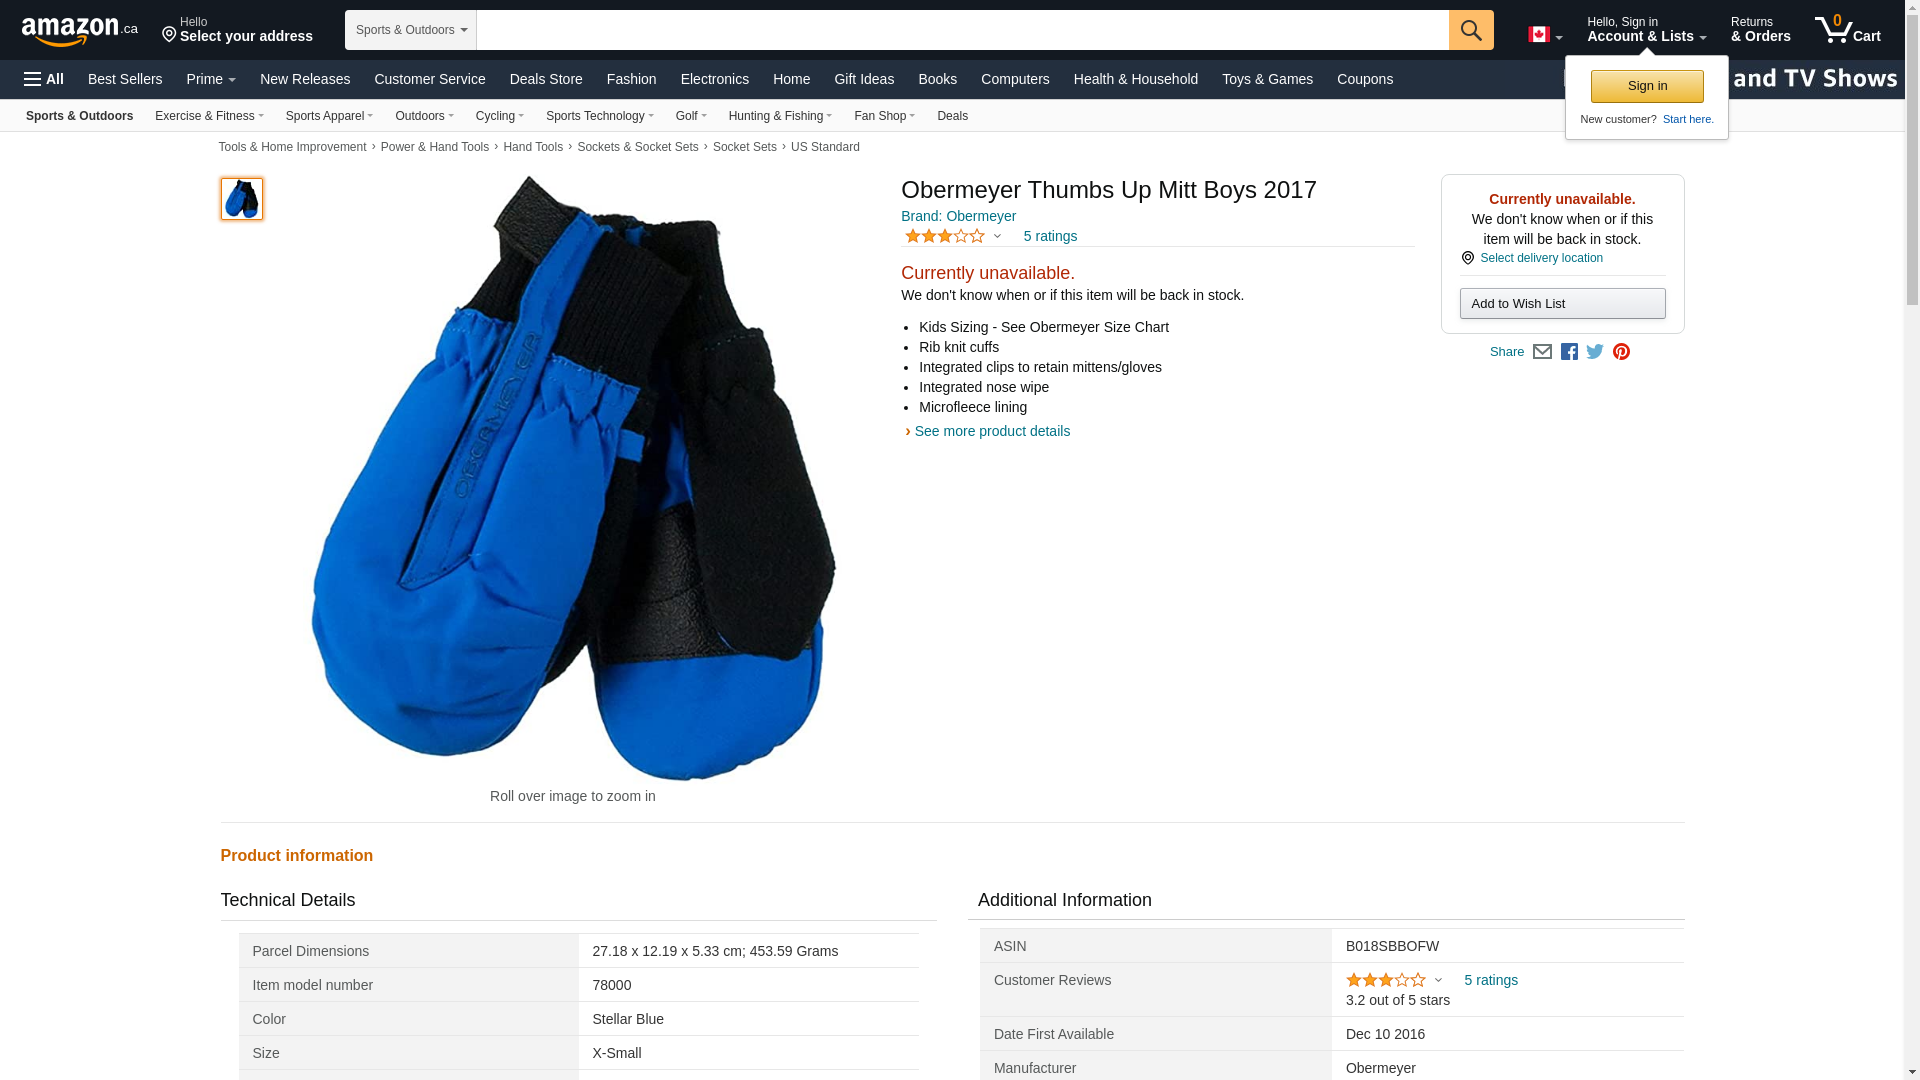Open the All hamburger menu
The image size is (1920, 1080).
click(44, 79)
